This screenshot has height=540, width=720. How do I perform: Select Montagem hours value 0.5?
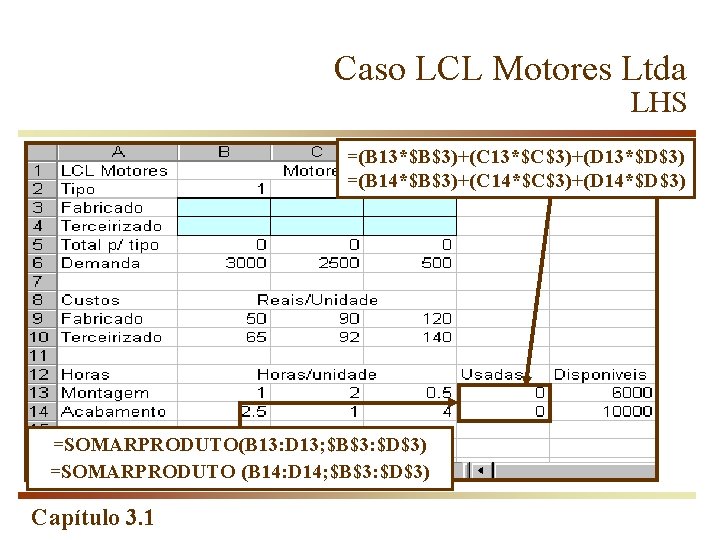410,393
